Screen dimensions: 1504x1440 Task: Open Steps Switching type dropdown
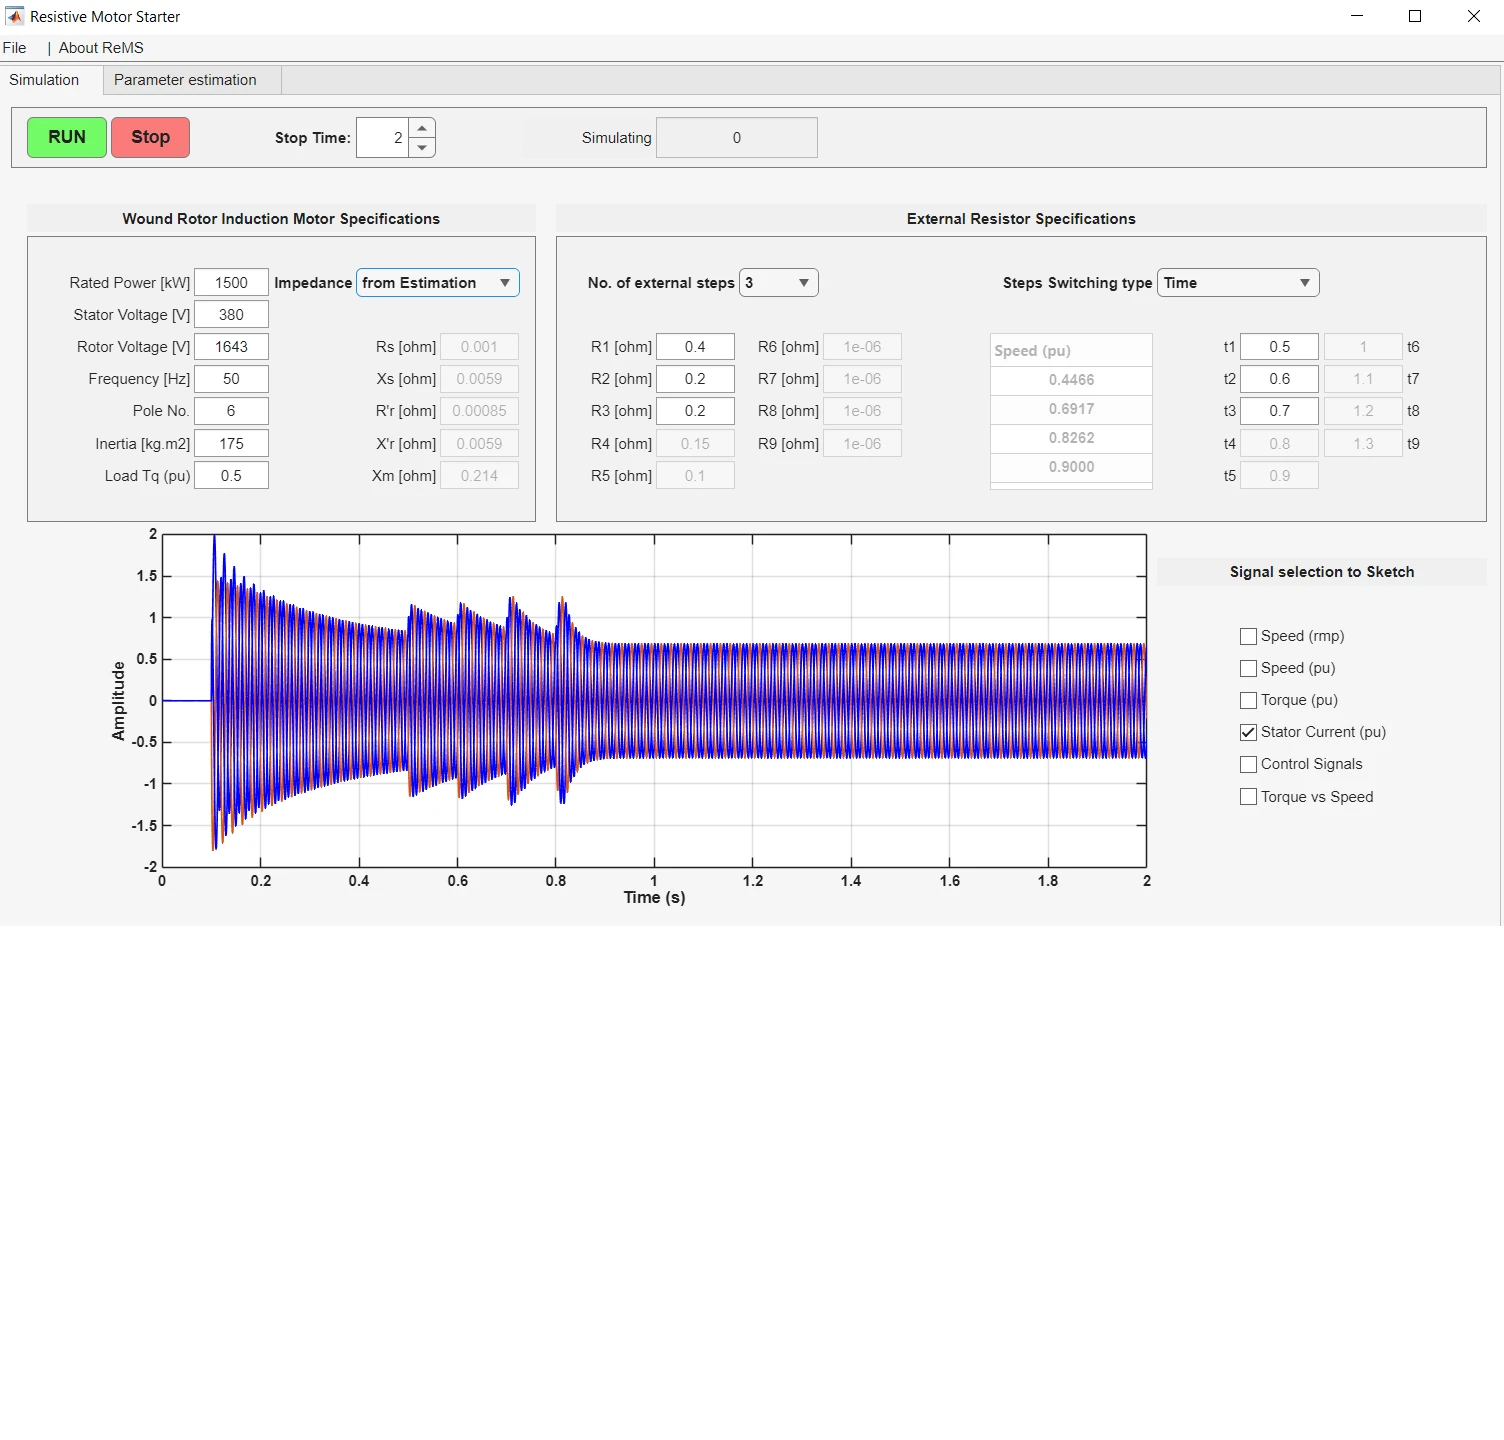tap(1237, 283)
